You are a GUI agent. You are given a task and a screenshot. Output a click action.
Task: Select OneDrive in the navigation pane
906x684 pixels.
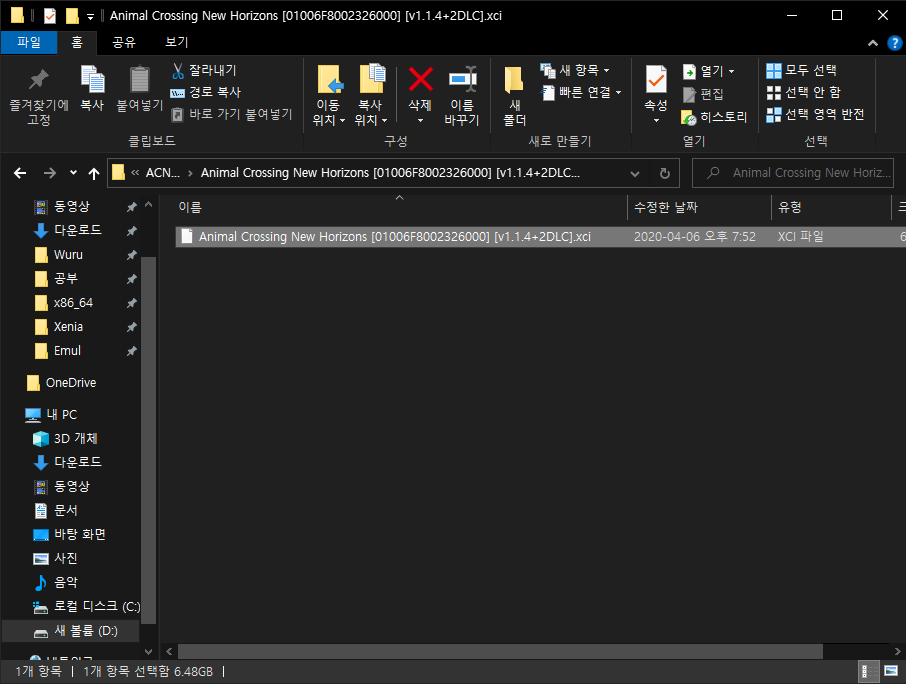[x=70, y=383]
